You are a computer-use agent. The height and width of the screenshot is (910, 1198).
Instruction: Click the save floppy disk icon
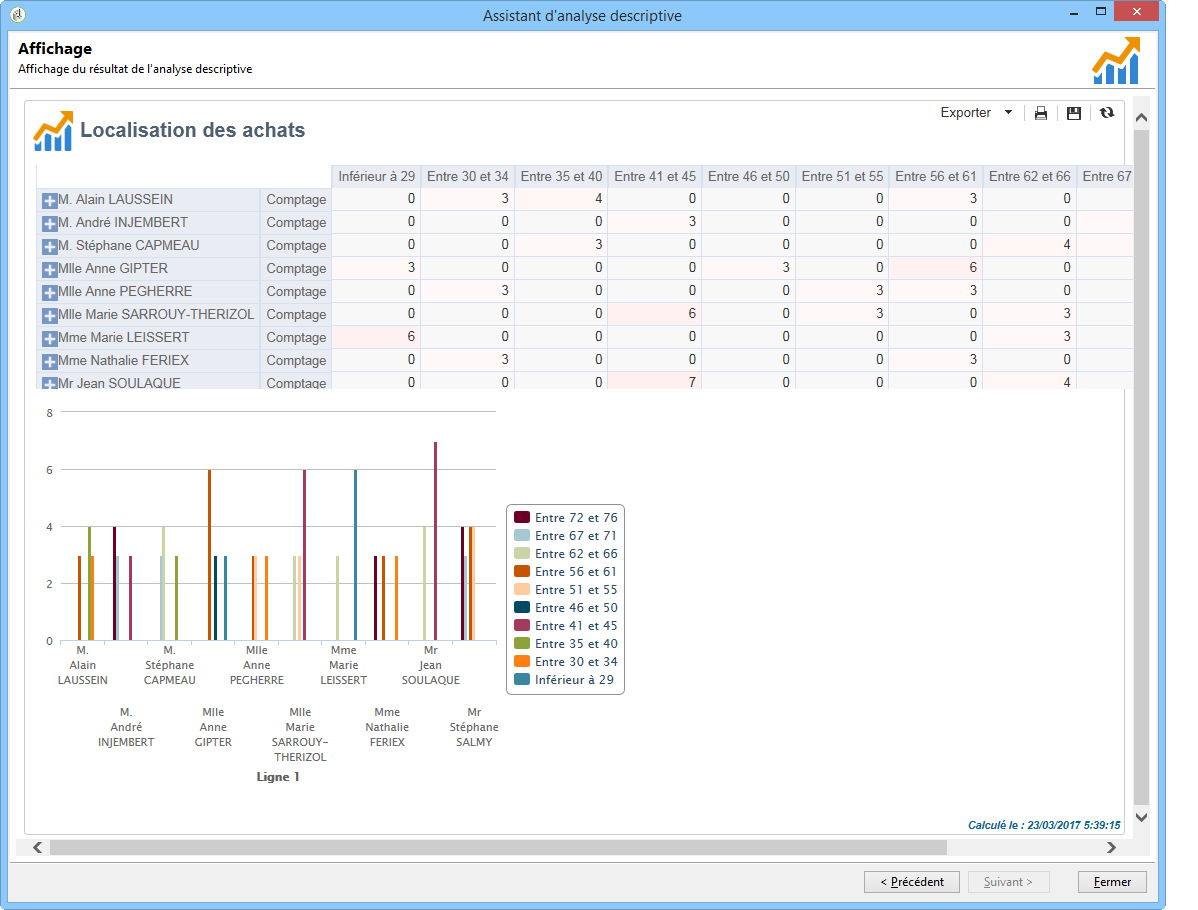pos(1074,114)
